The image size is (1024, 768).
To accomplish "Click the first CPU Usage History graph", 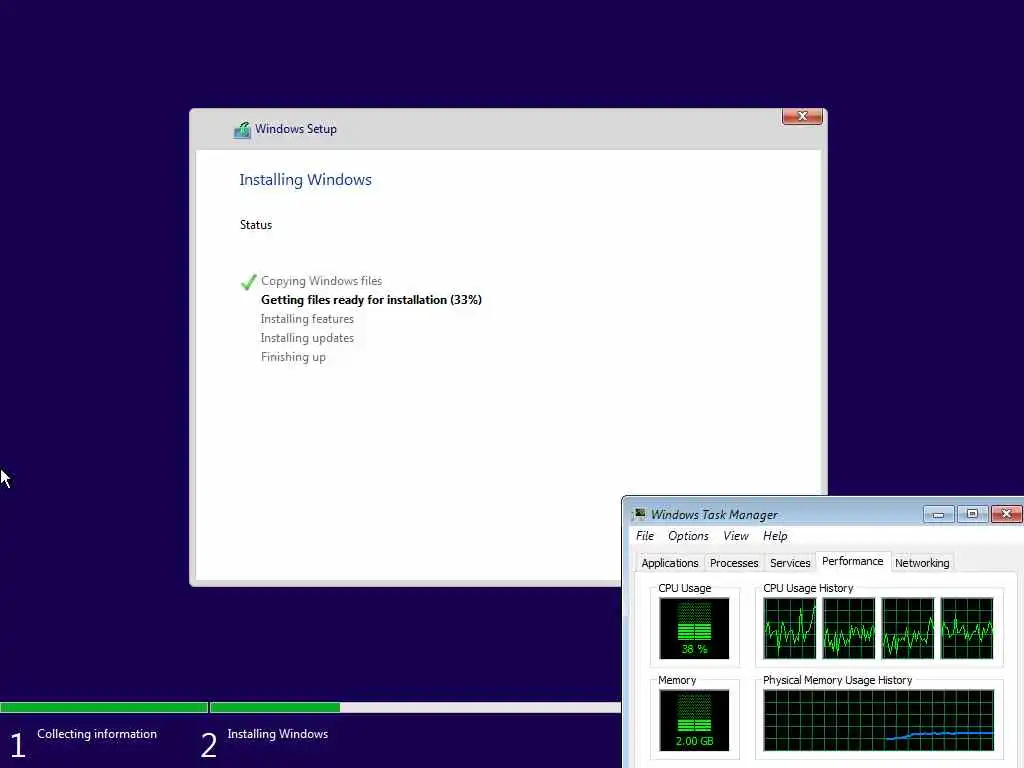I will (x=790, y=628).
